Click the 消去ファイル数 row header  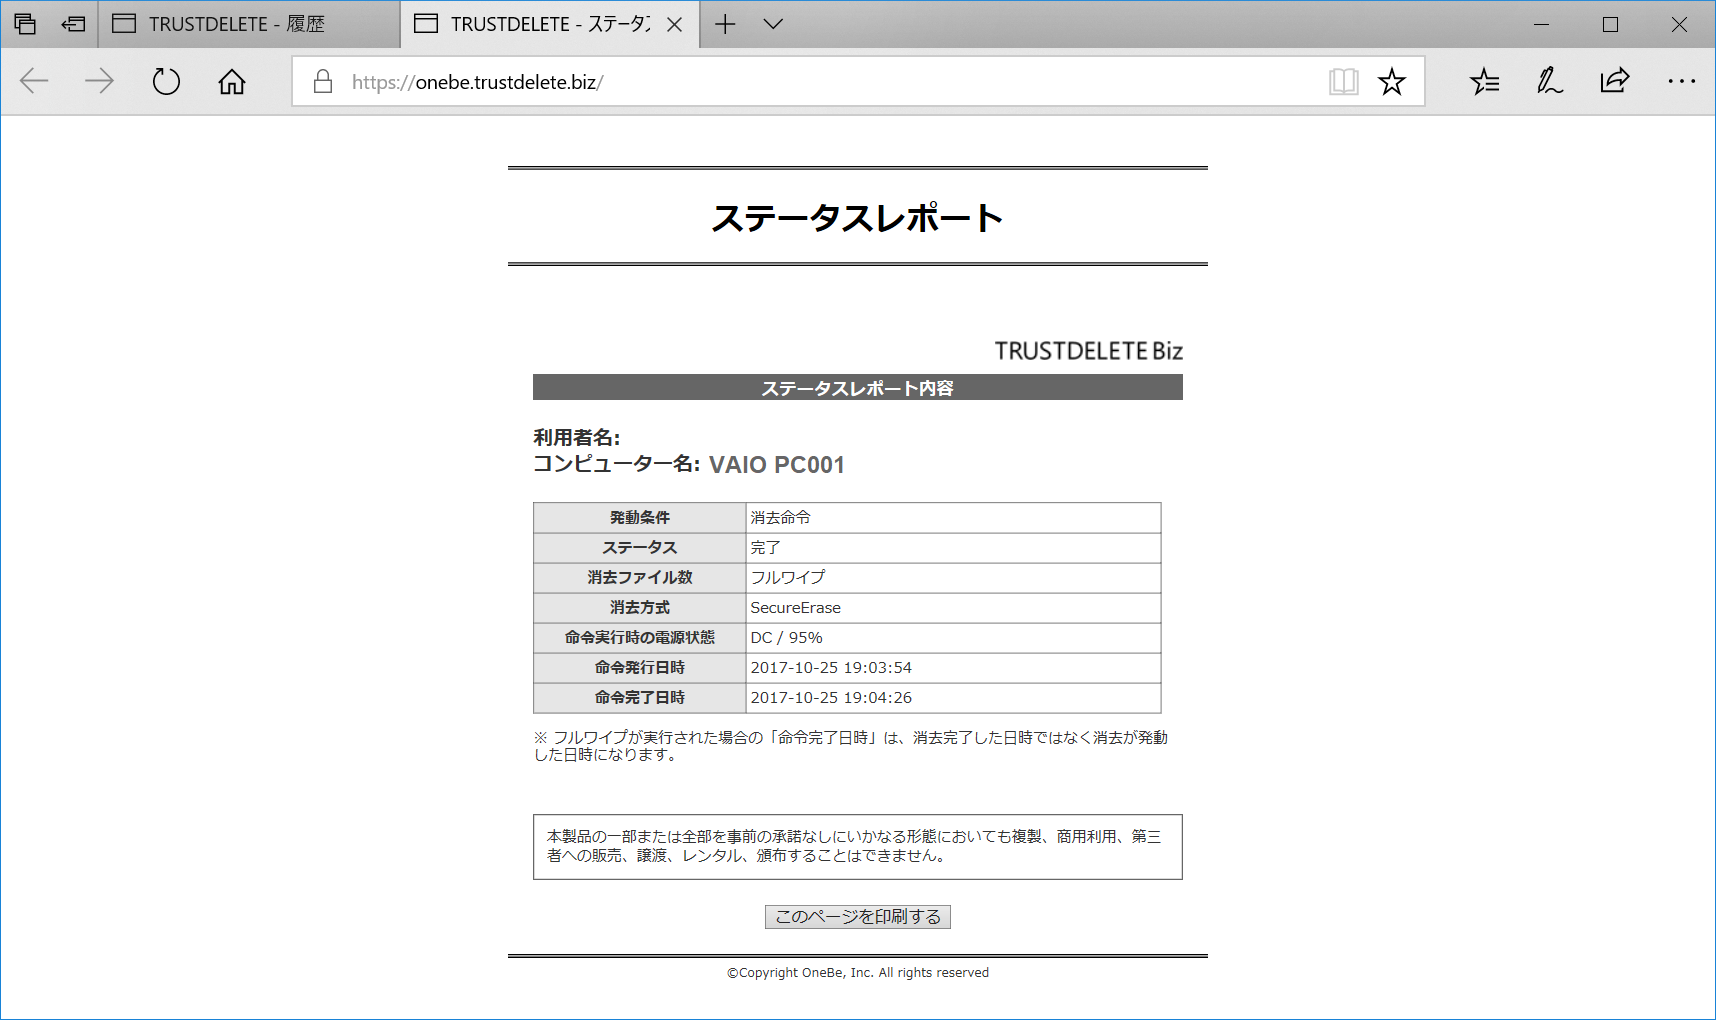[x=640, y=578]
